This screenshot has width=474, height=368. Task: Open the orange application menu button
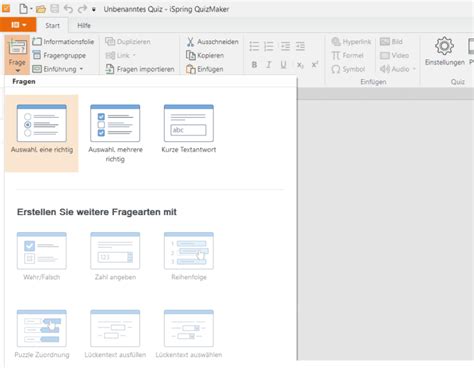[18, 25]
